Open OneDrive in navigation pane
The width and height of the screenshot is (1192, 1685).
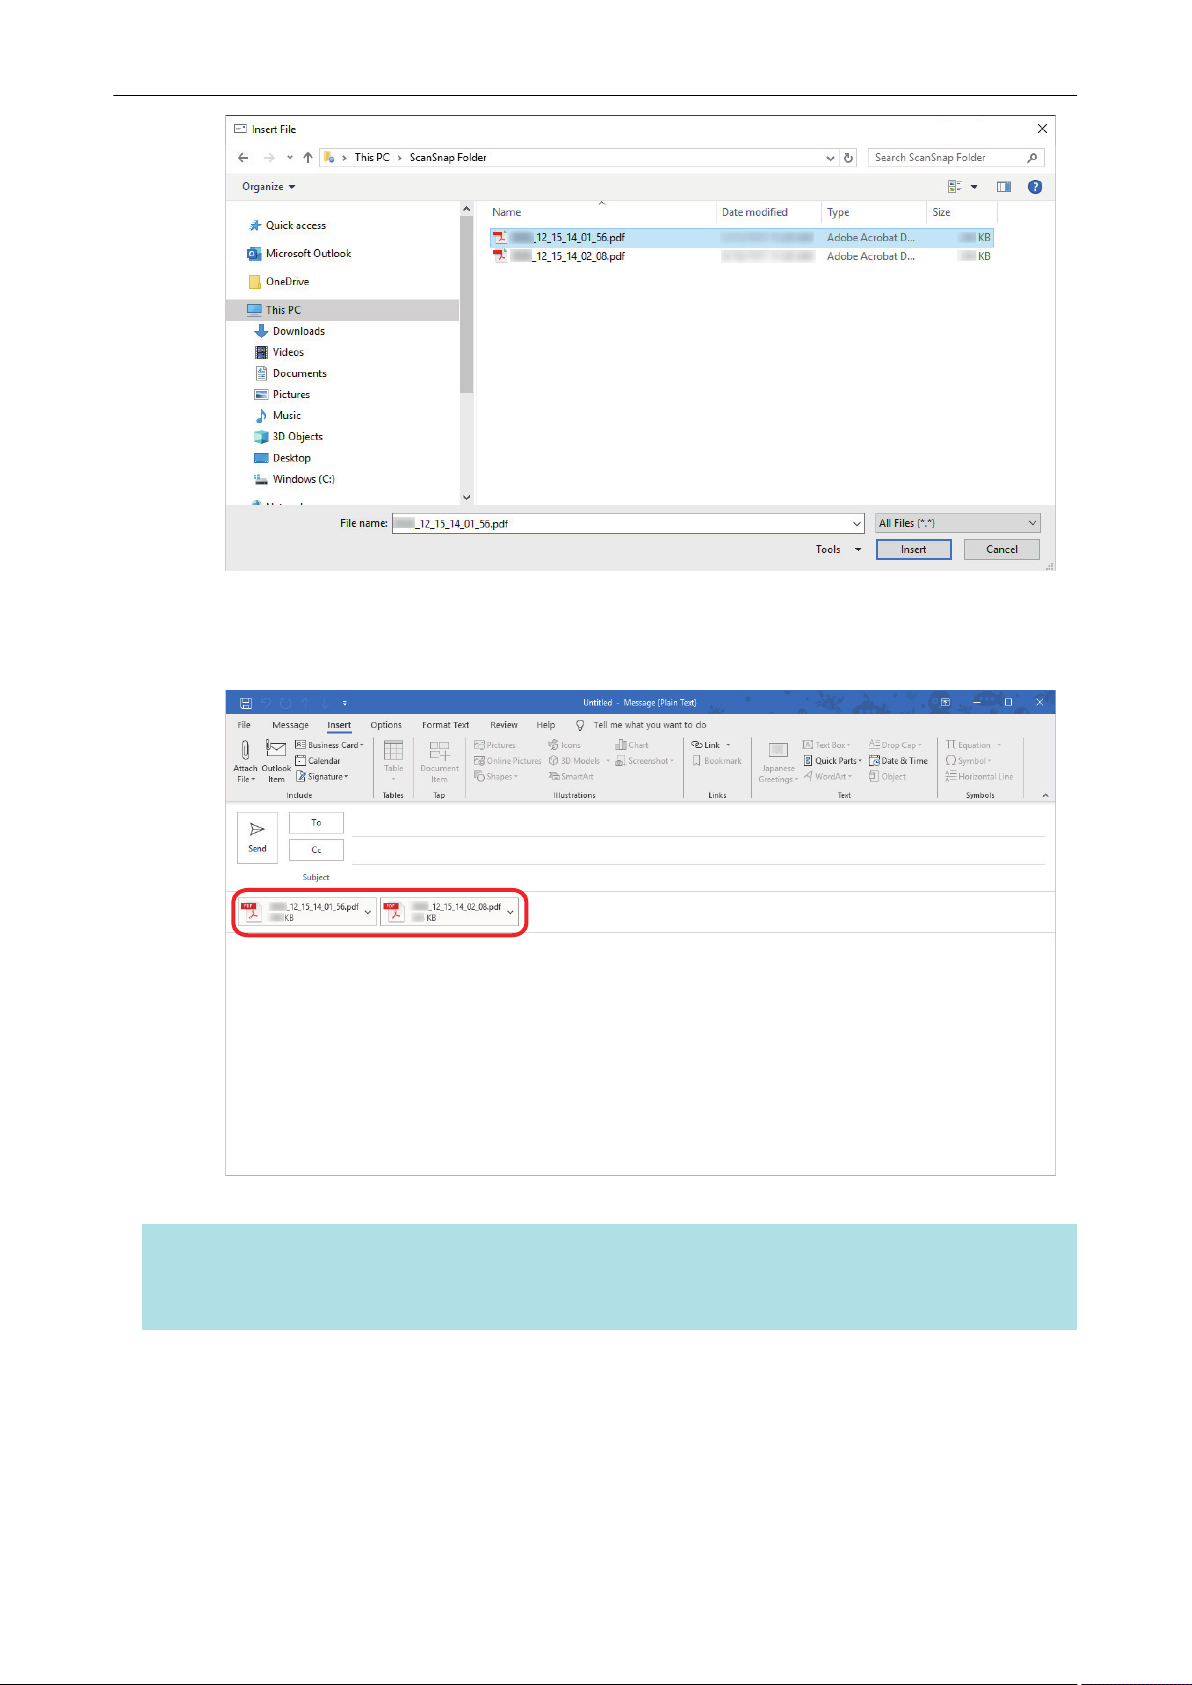coord(279,282)
